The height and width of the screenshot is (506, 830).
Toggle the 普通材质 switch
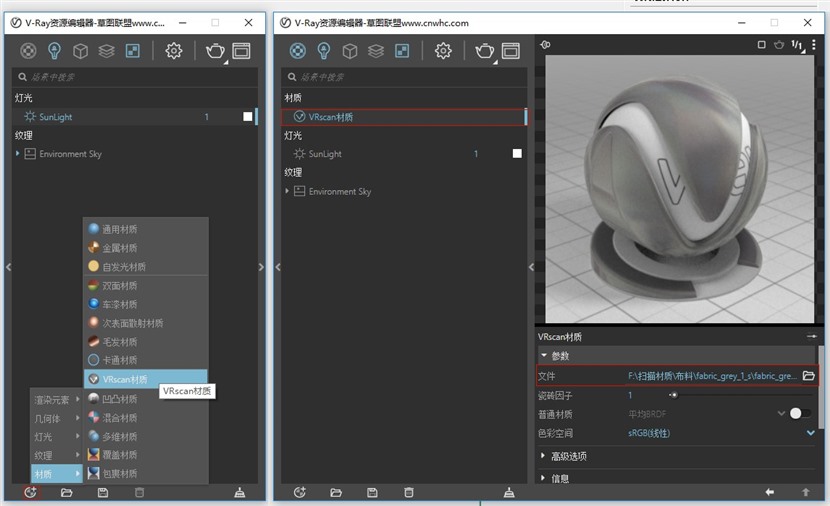click(800, 413)
